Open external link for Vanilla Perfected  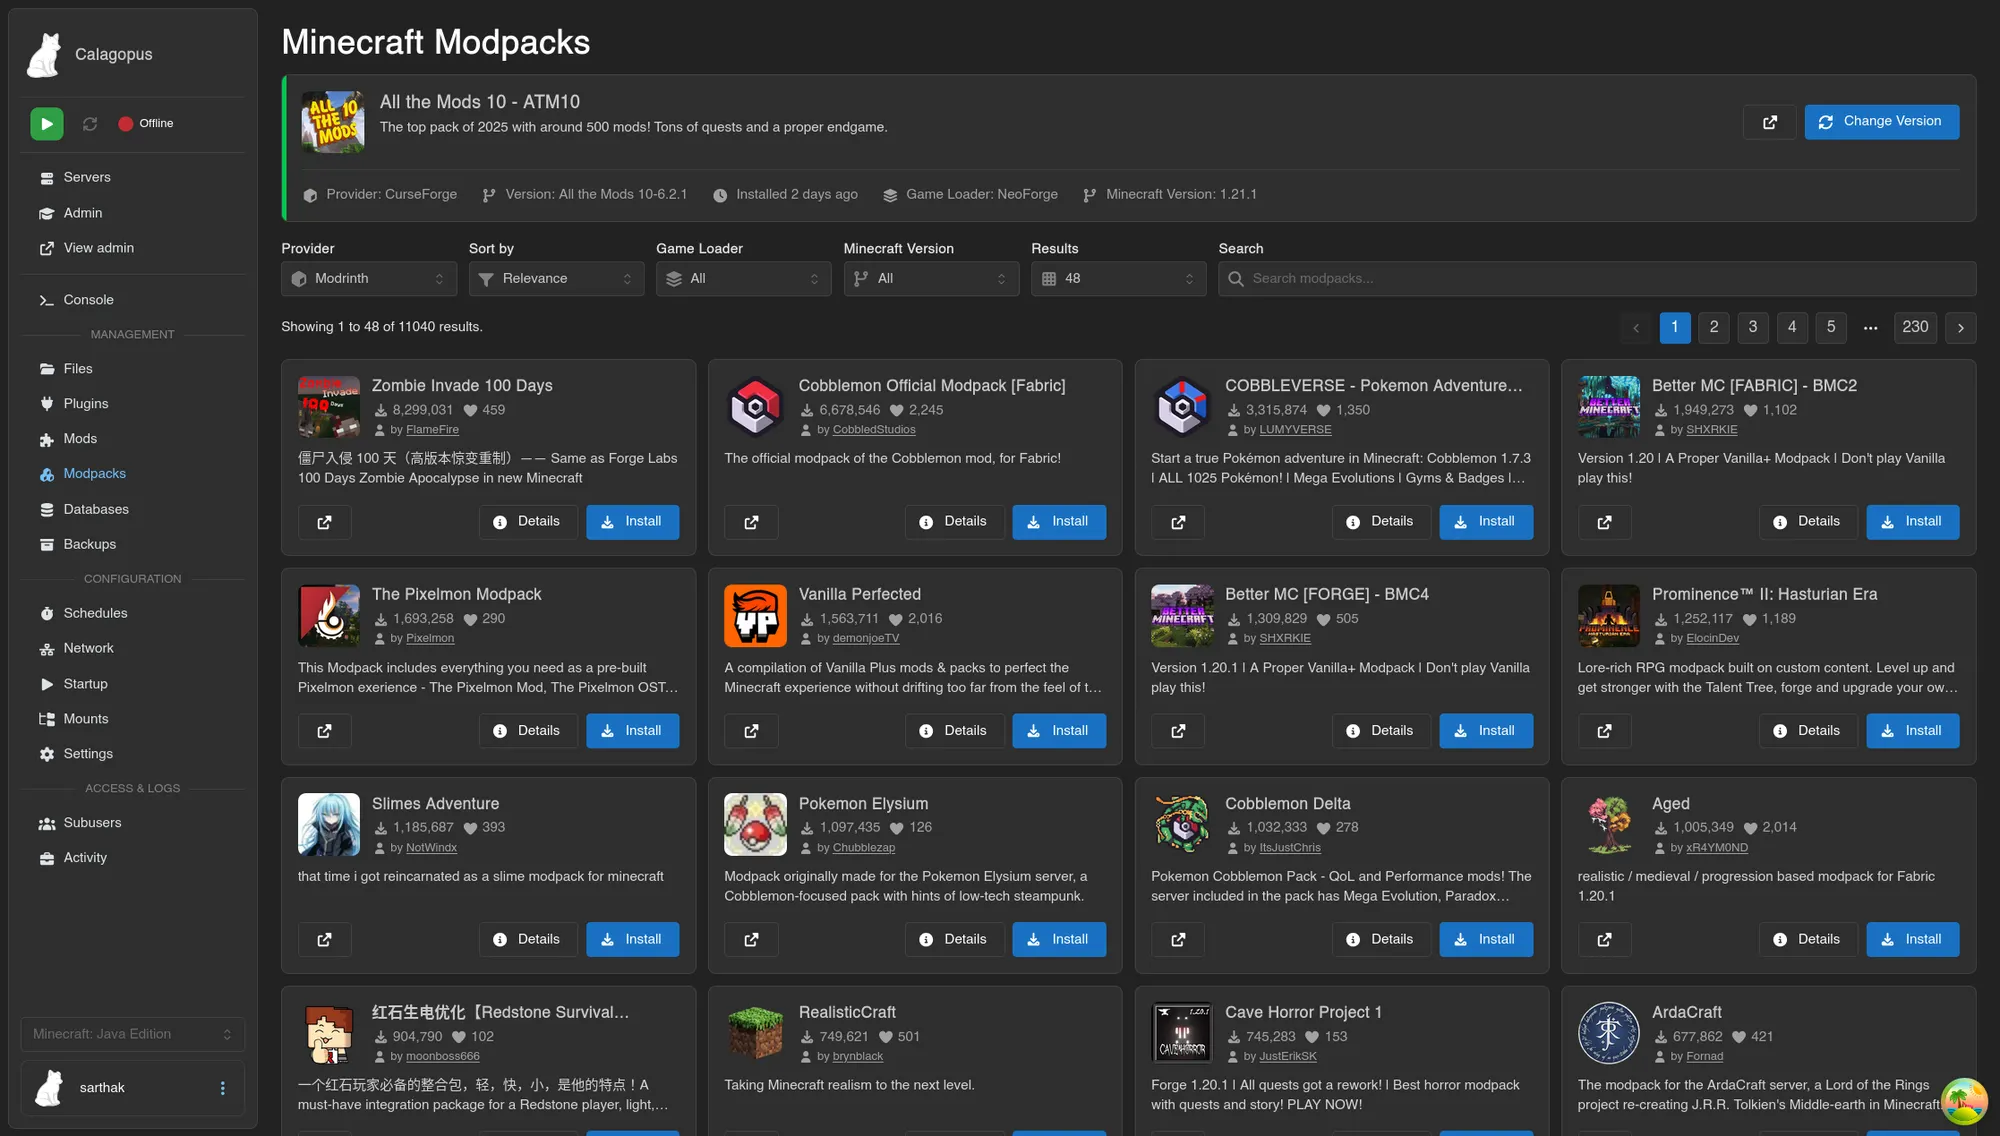[x=751, y=731]
